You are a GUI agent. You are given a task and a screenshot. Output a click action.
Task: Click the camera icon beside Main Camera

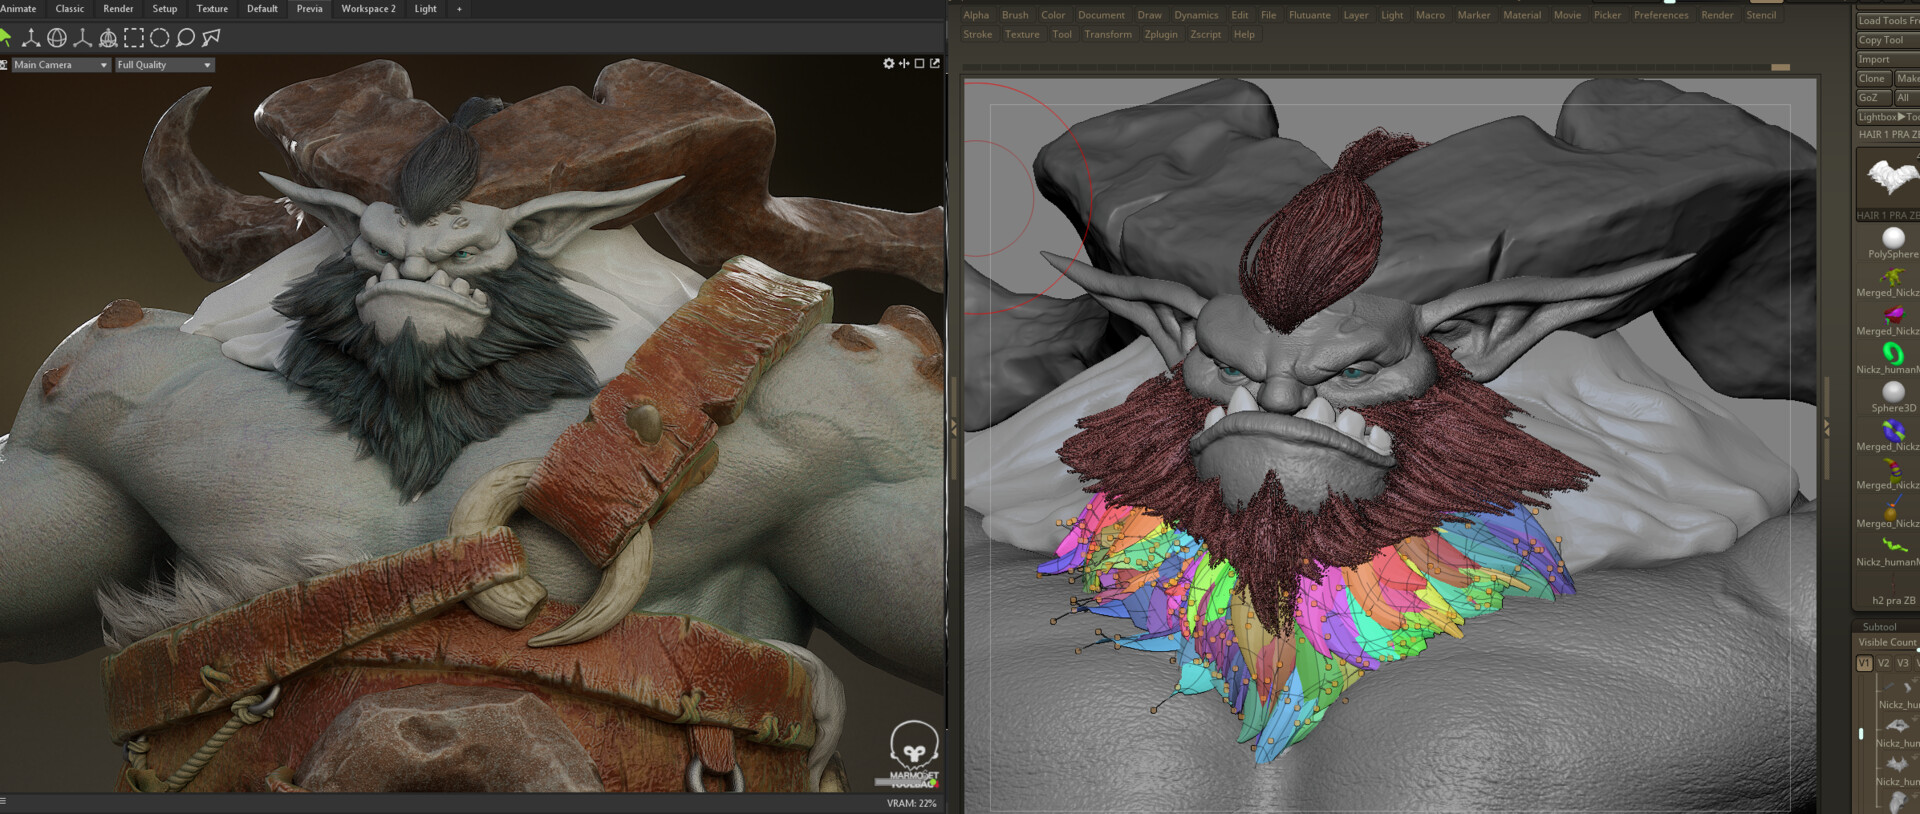point(4,65)
